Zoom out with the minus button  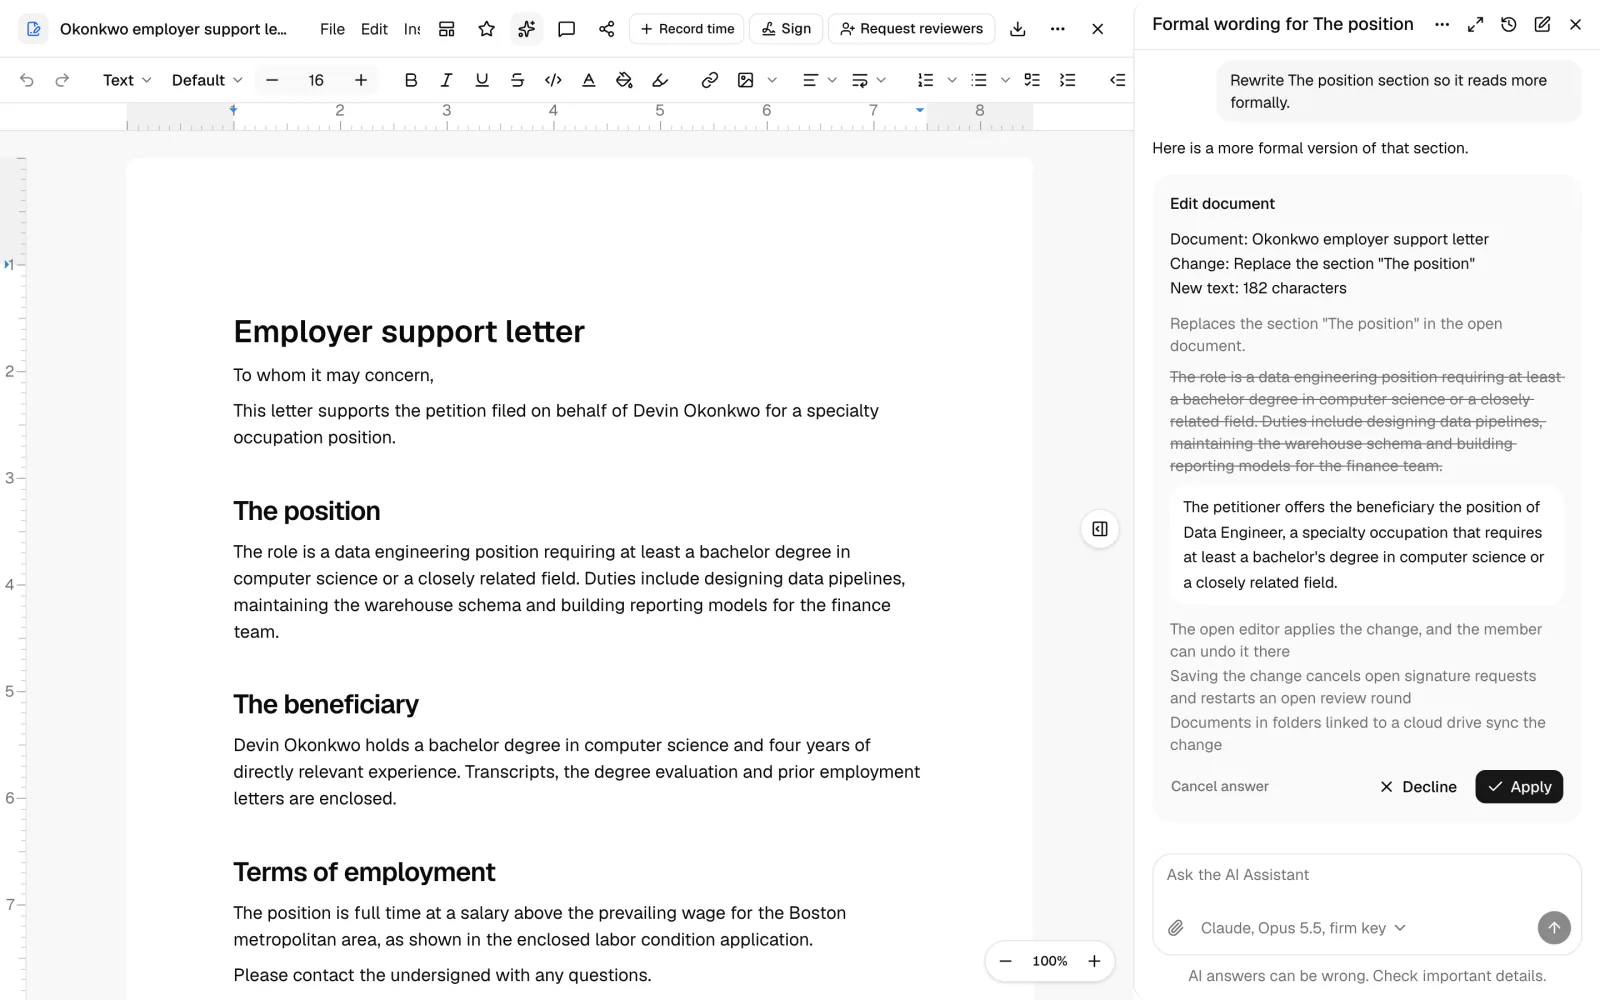(1006, 961)
